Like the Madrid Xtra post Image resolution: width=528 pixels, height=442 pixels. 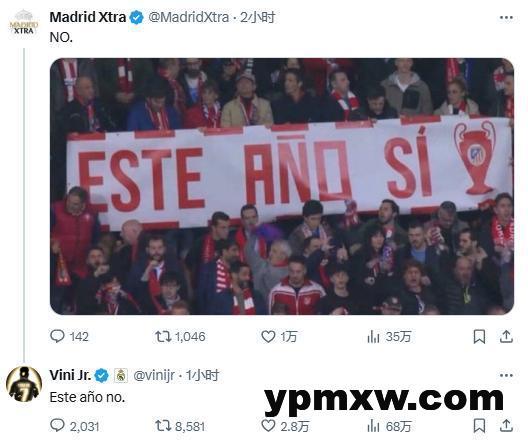[x=279, y=336]
